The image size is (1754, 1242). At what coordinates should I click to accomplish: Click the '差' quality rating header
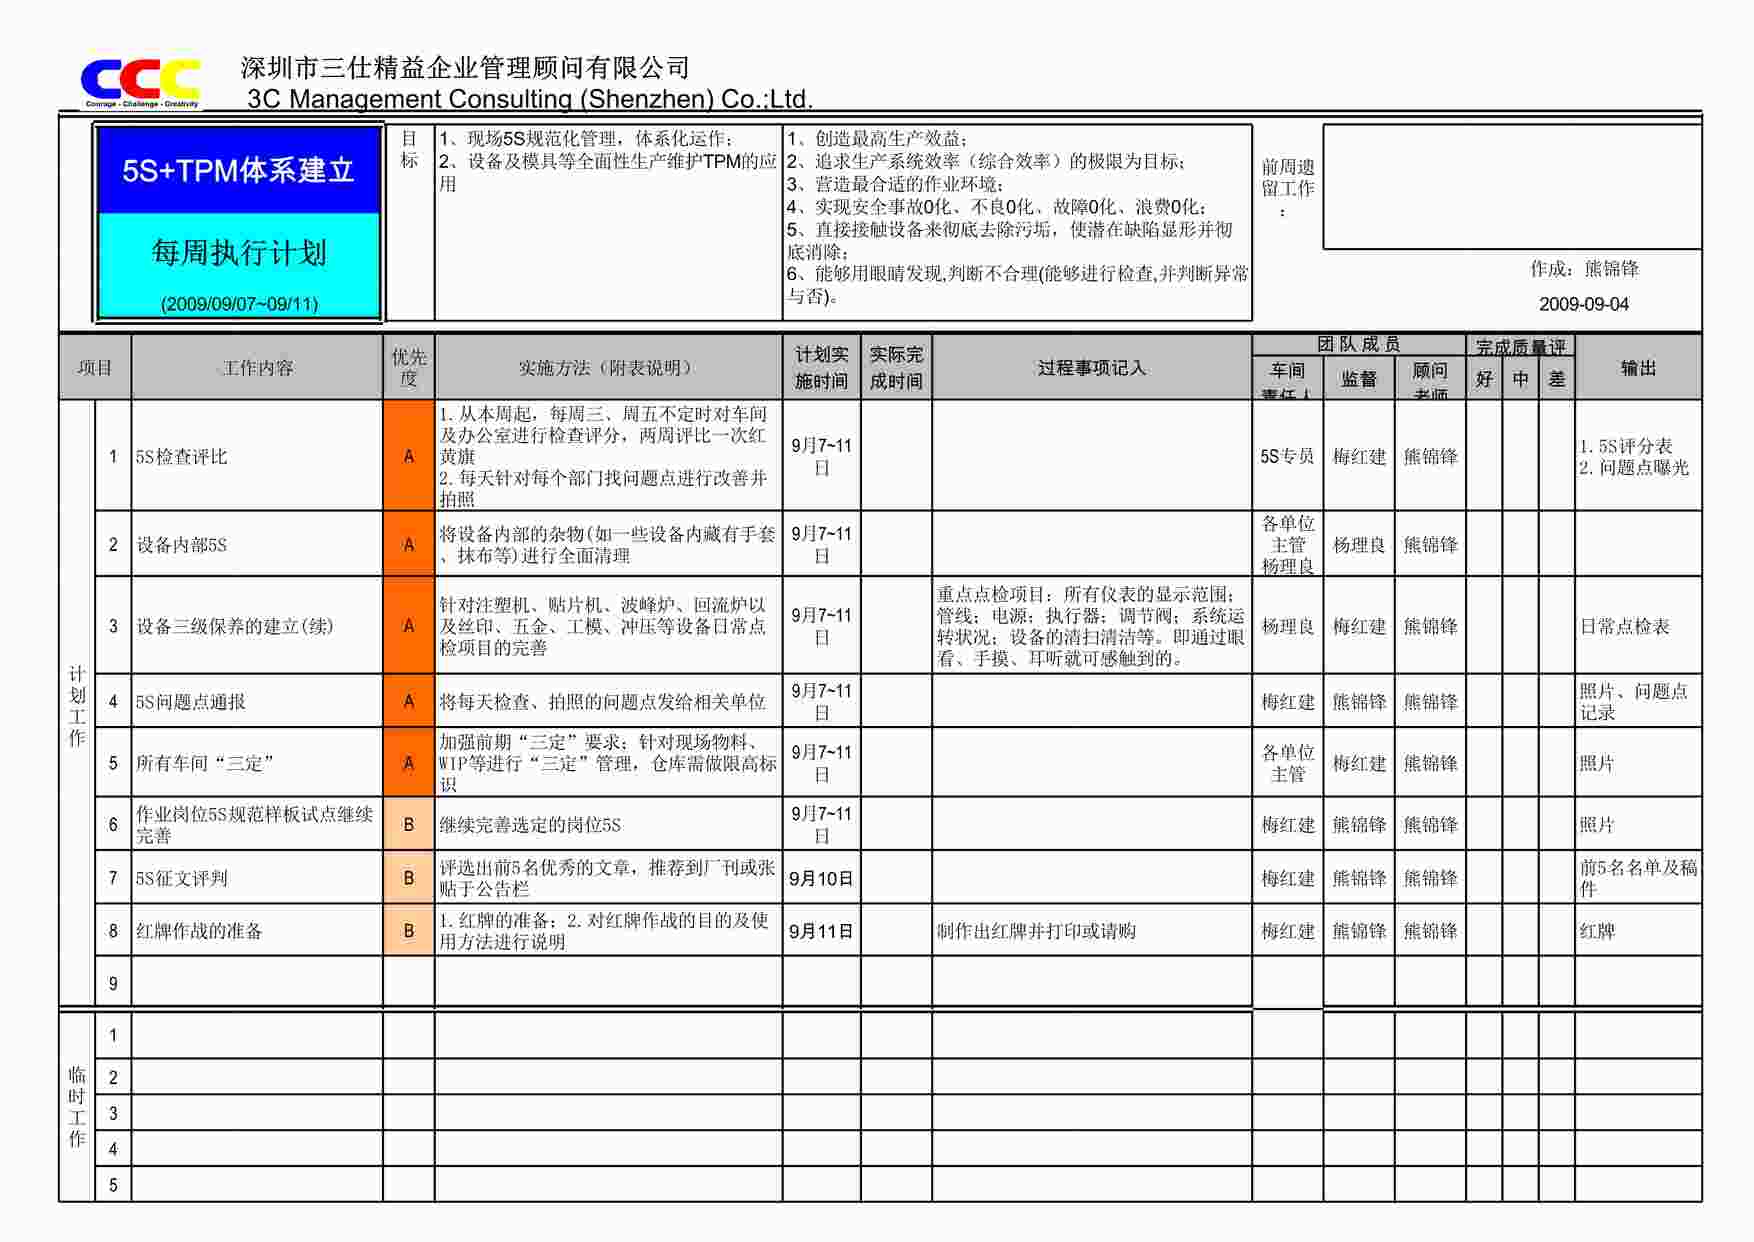1556,379
